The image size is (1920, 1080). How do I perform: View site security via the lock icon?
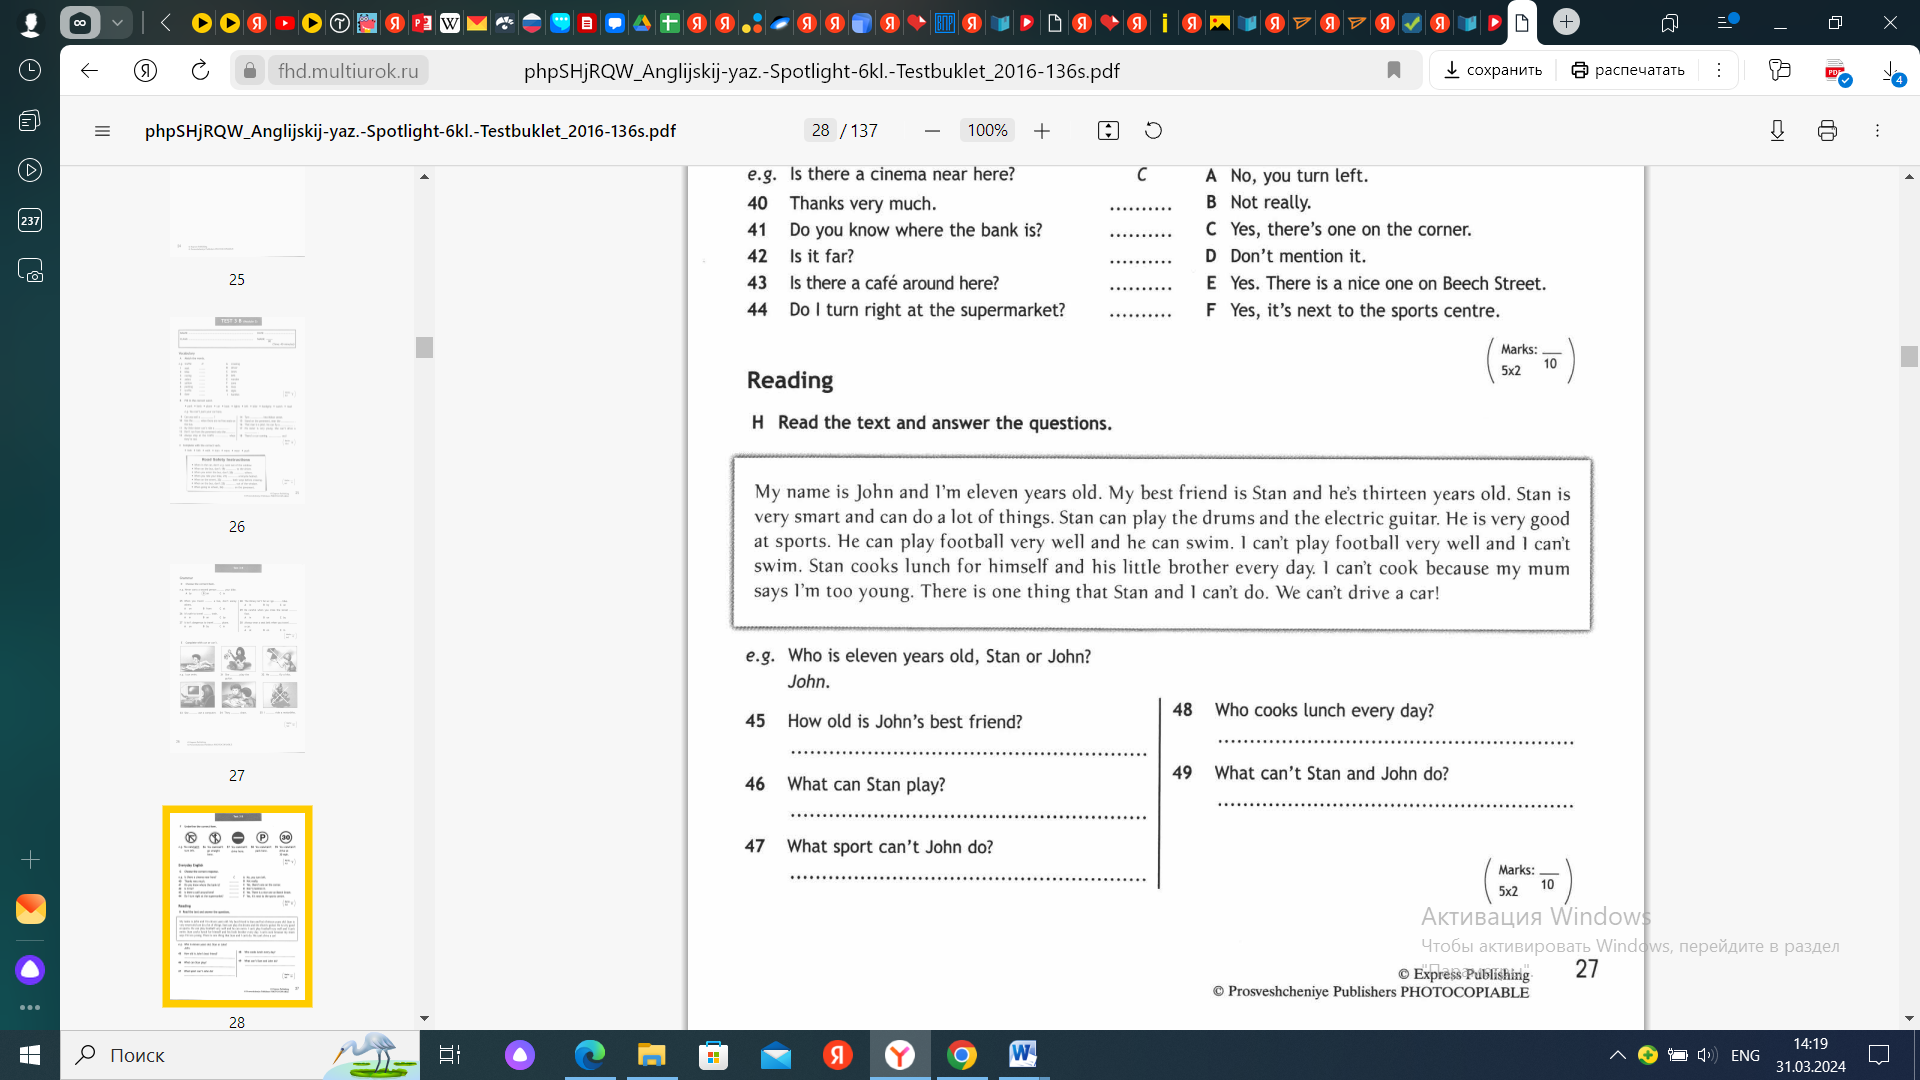(x=249, y=70)
